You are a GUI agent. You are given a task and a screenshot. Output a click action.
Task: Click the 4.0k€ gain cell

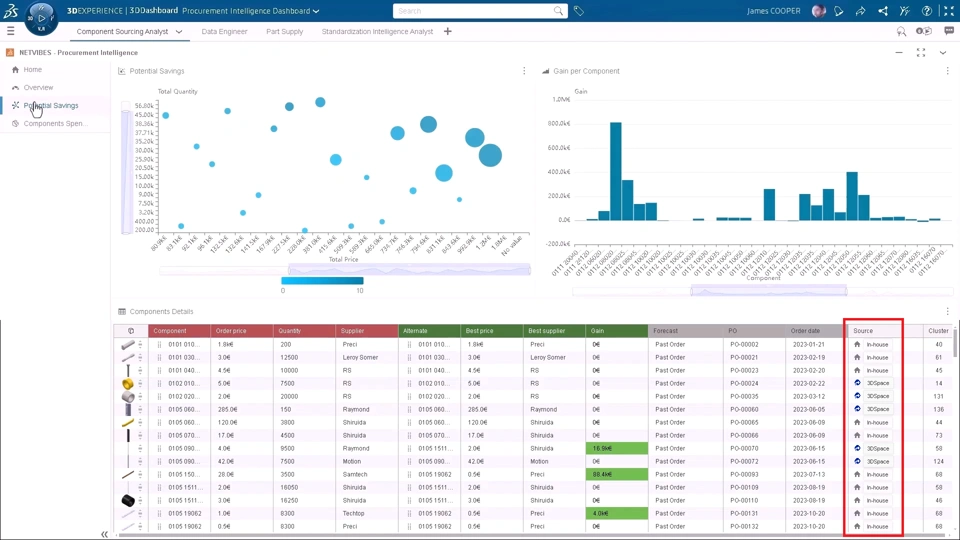(617, 514)
